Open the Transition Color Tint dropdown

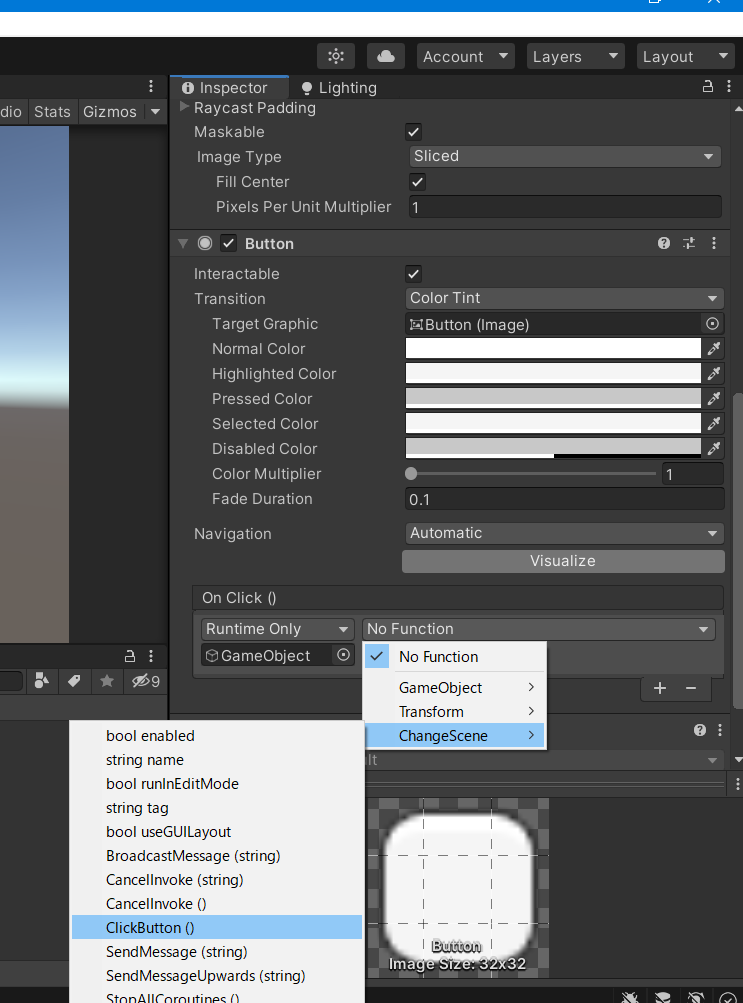coord(565,298)
